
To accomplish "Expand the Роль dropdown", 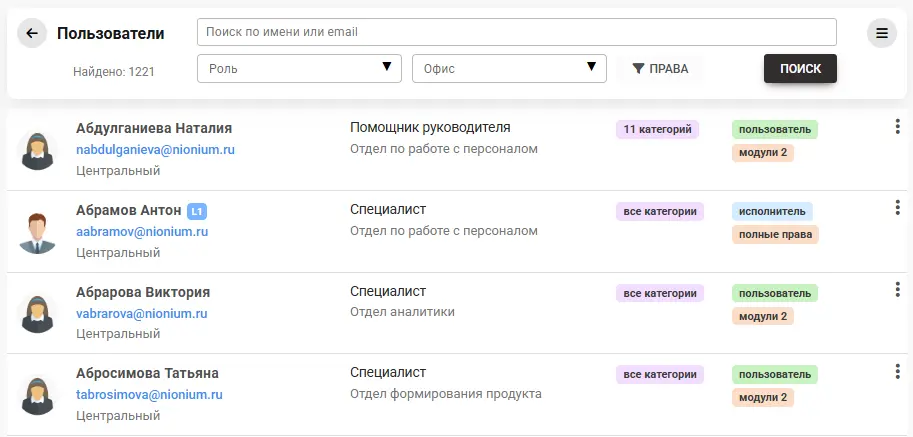I will (300, 68).
